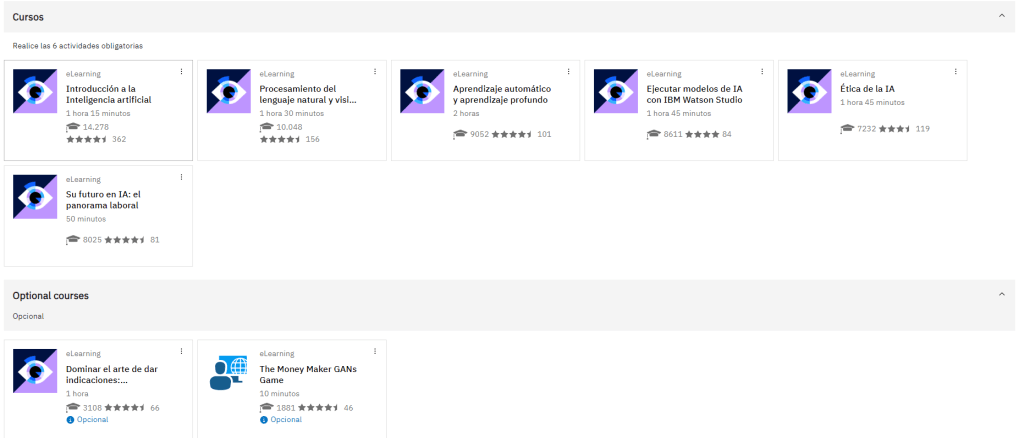The image size is (1024, 438).
Task: Open three-dot menu for Aprendizaje automático card
Action: pyautogui.click(x=568, y=71)
